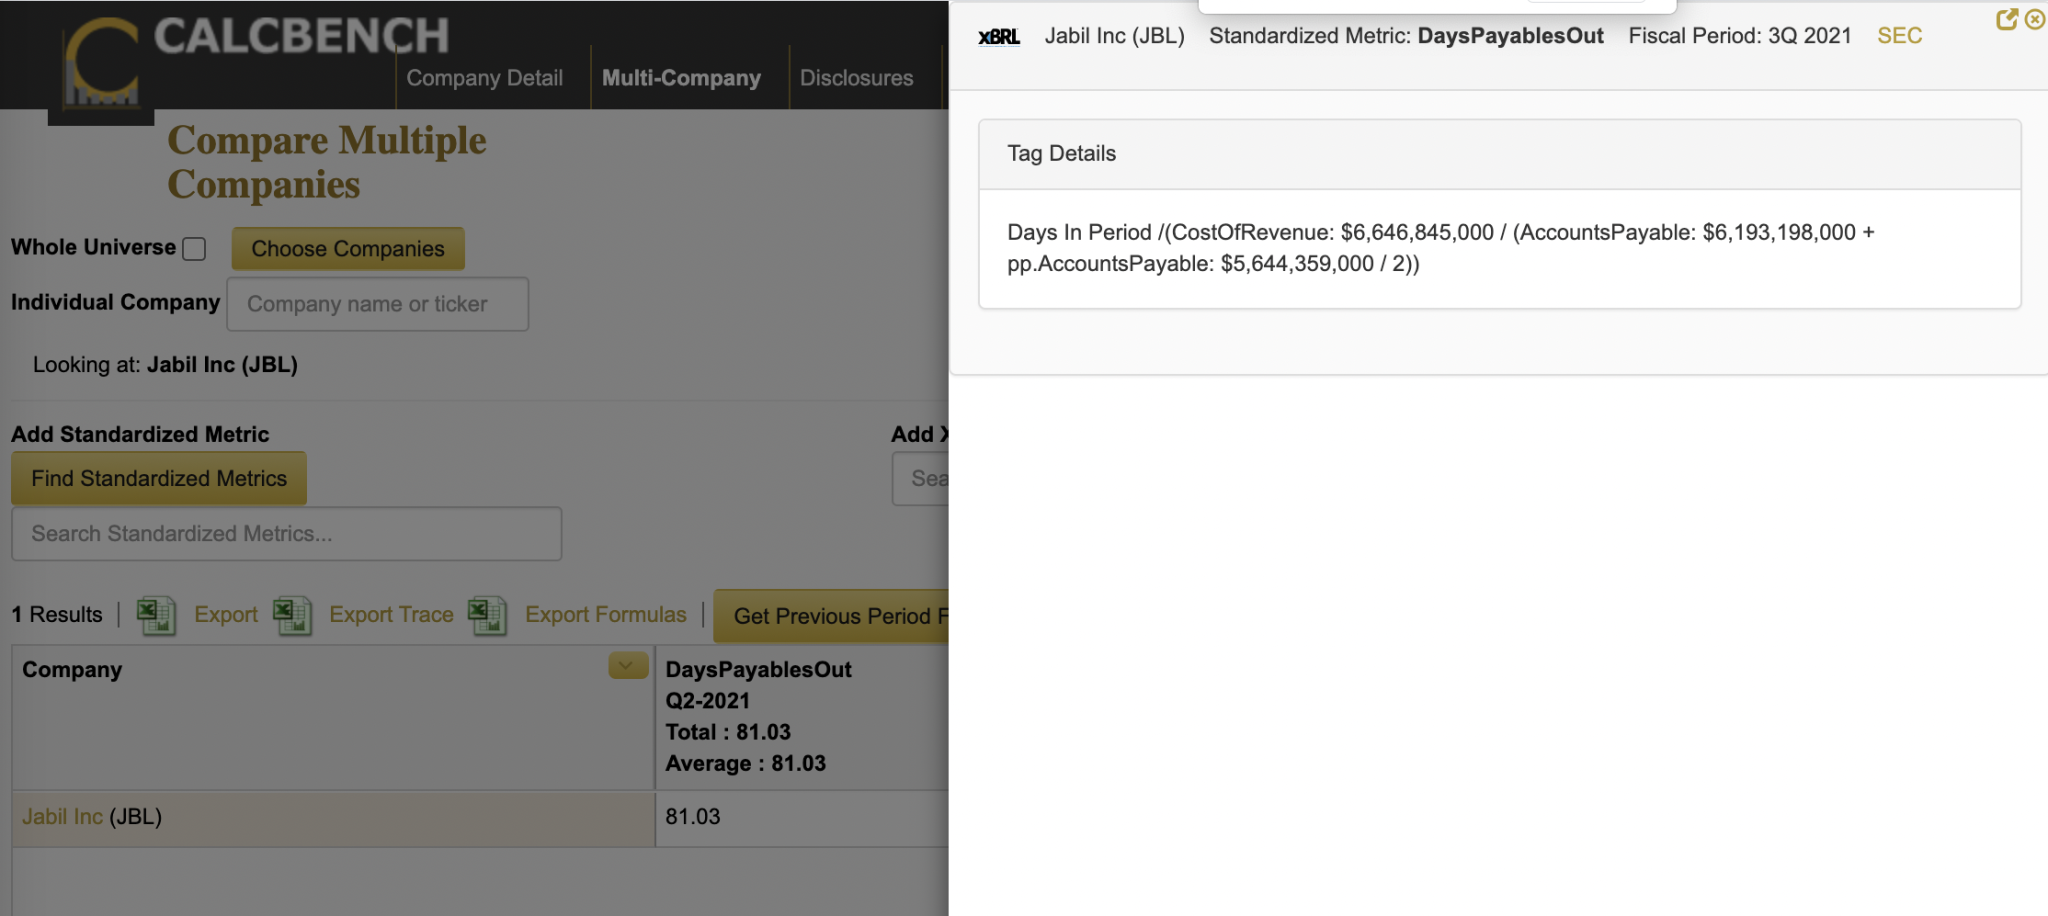Screen dimensions: 2048x916
Task: Close the tag details panel
Action: point(2034,20)
